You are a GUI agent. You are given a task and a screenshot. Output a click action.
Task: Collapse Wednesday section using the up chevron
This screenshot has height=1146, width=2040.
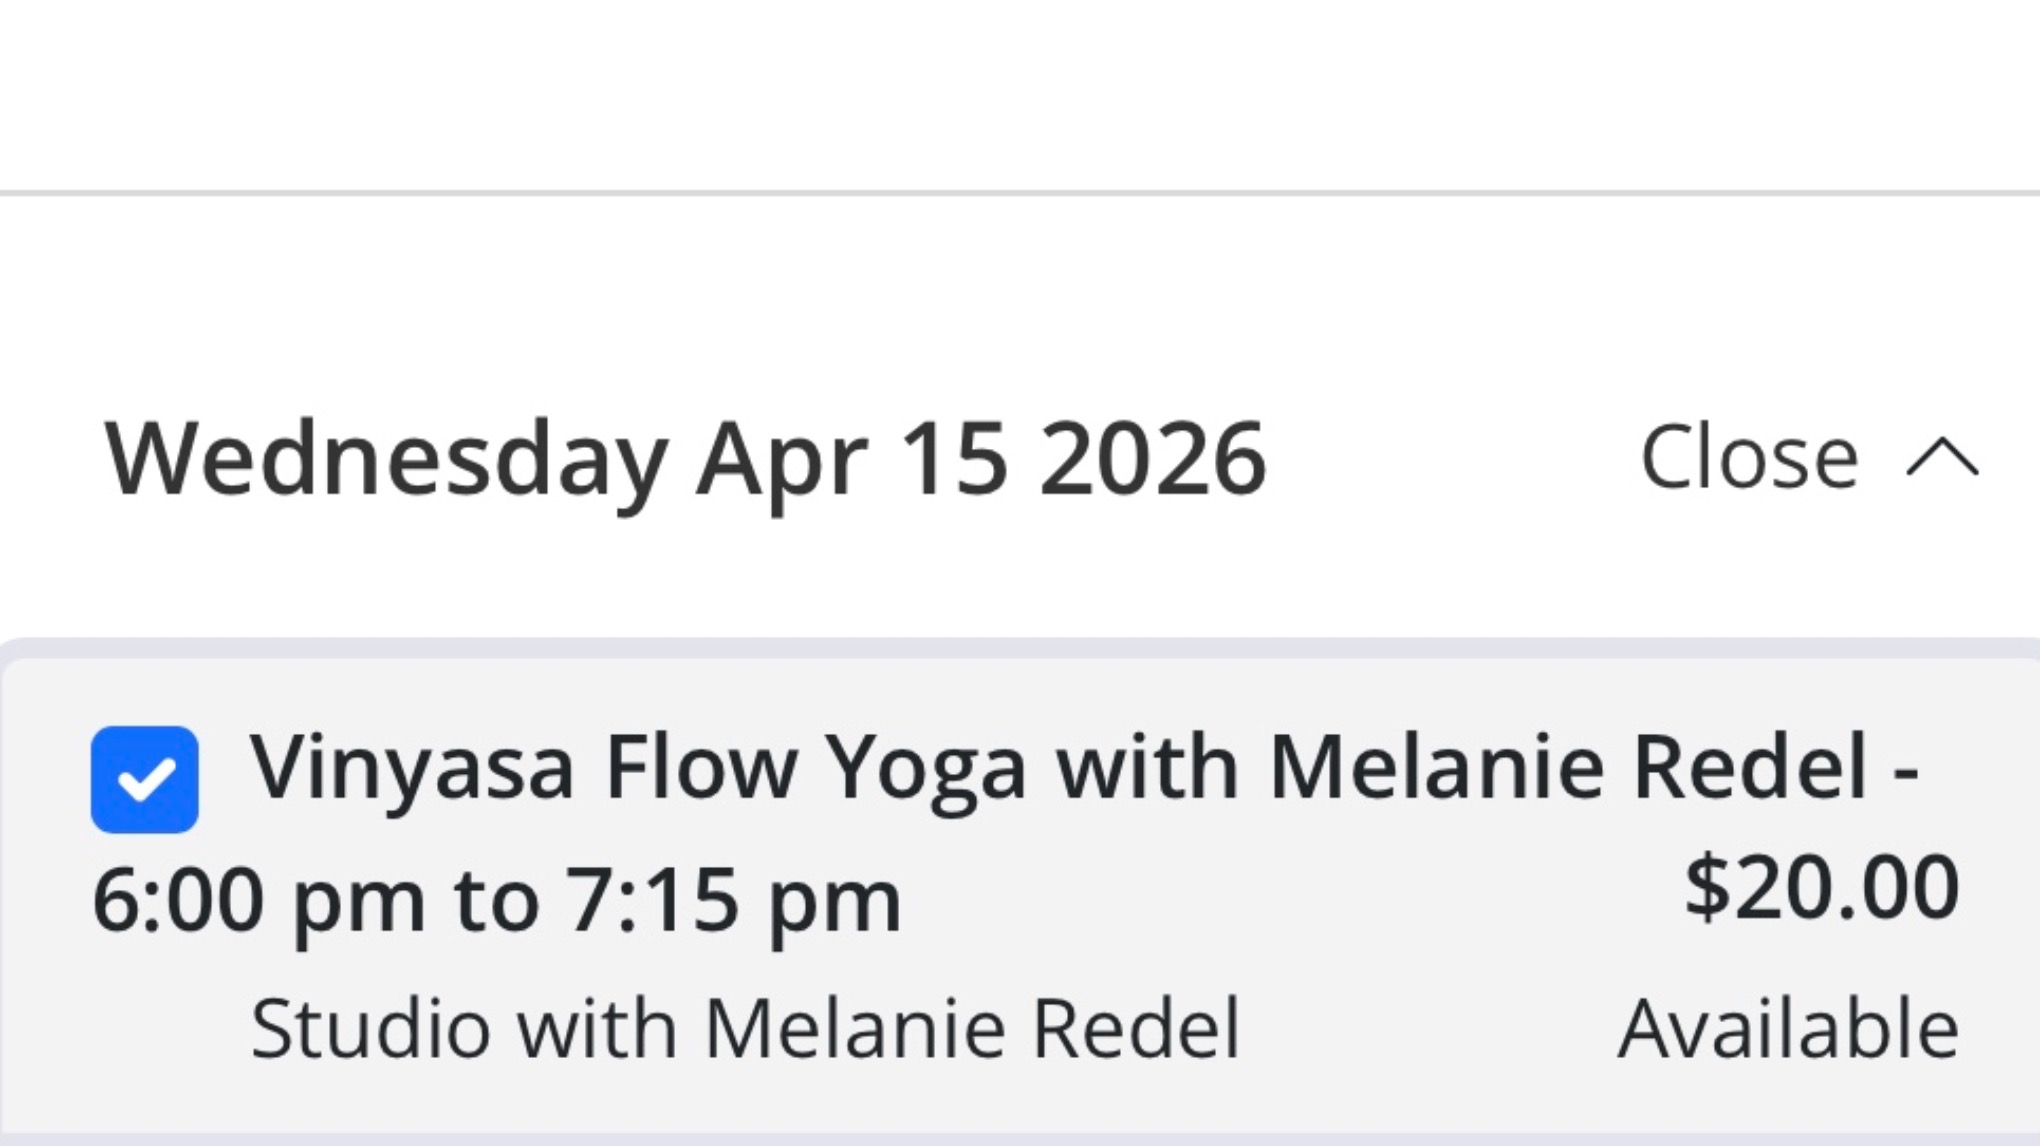pyautogui.click(x=1942, y=458)
